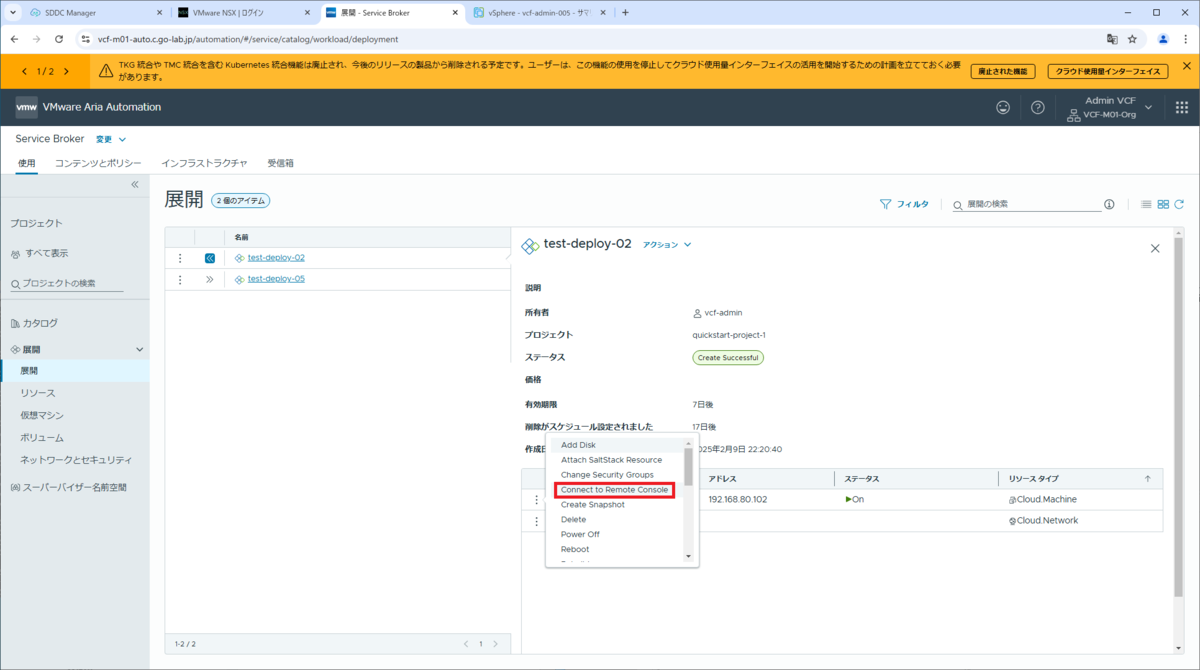
Task: Open the browser profile avatar
Action: 1163,39
